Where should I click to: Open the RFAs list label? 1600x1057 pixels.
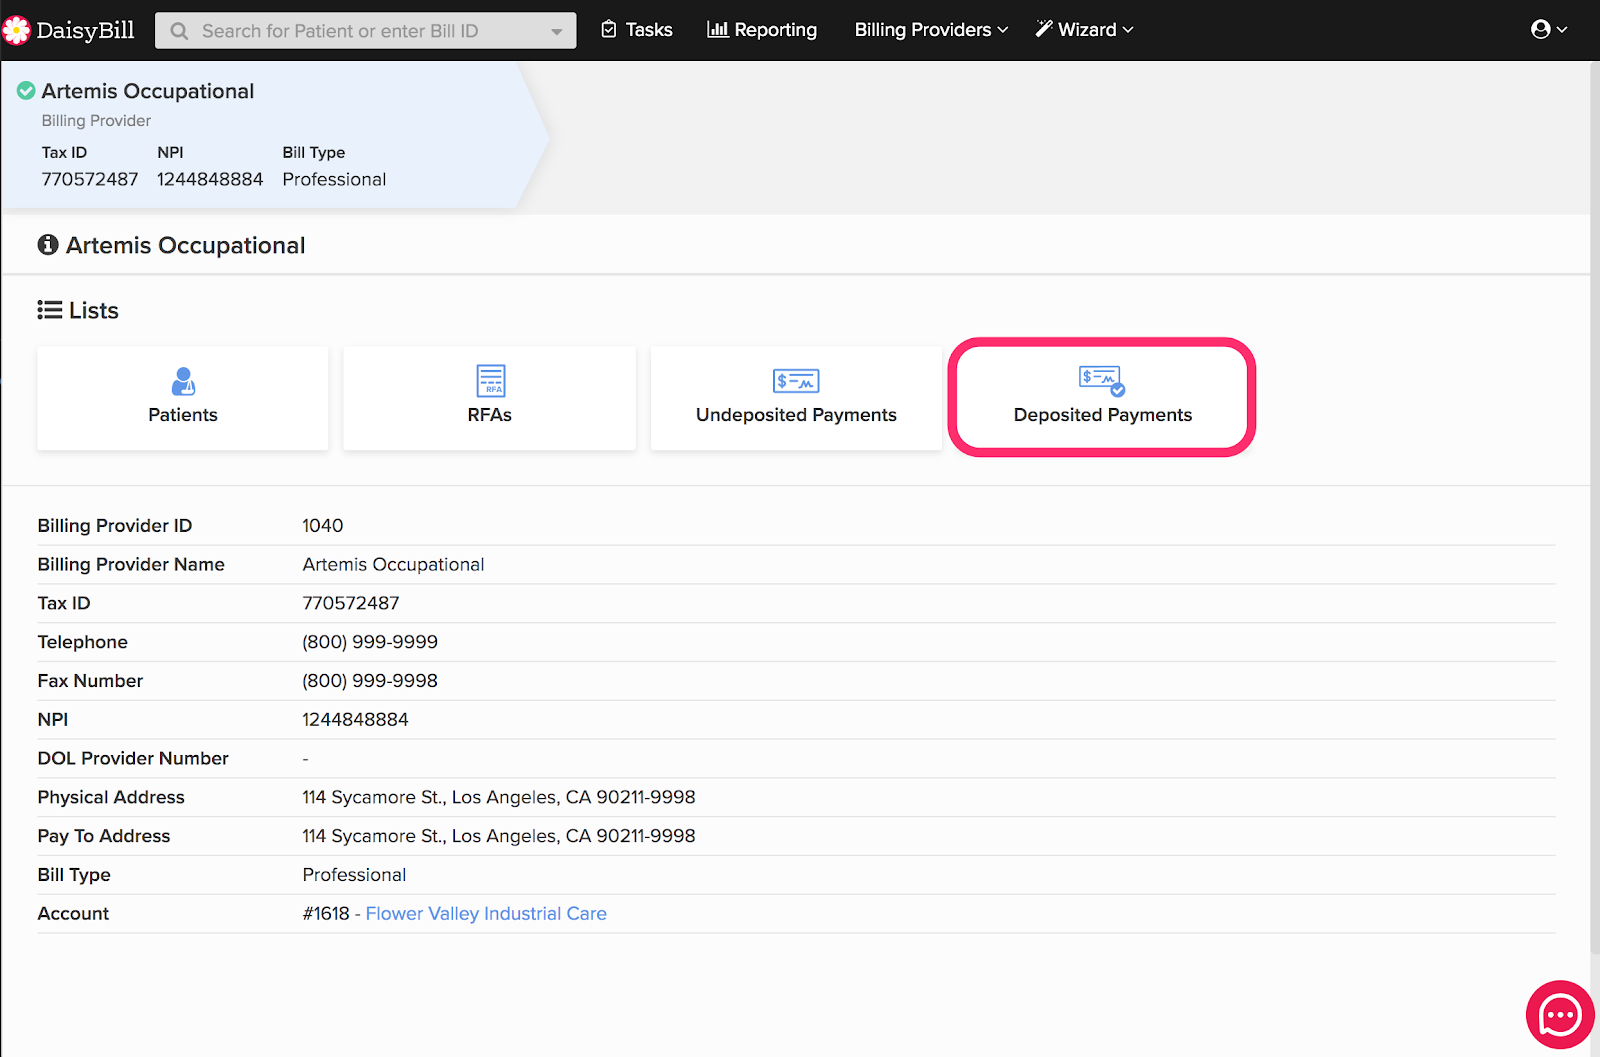click(490, 414)
